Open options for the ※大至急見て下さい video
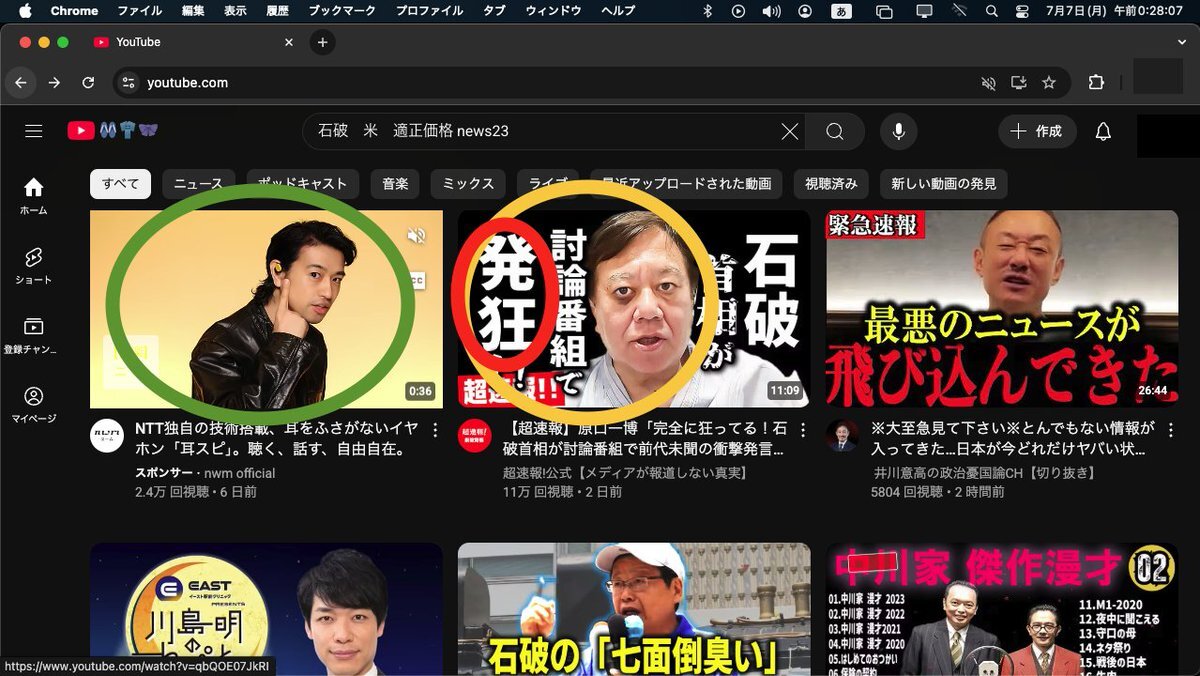 [x=1171, y=430]
